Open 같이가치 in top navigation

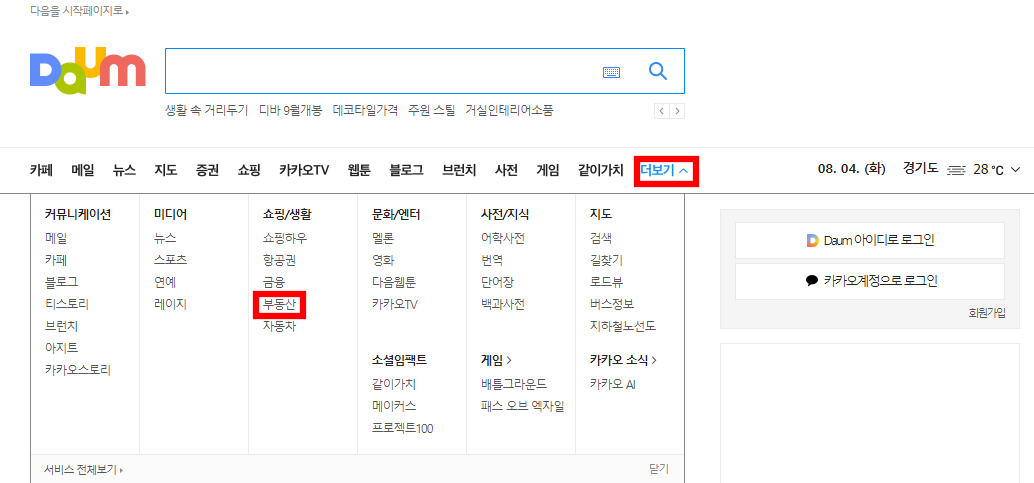pos(600,170)
